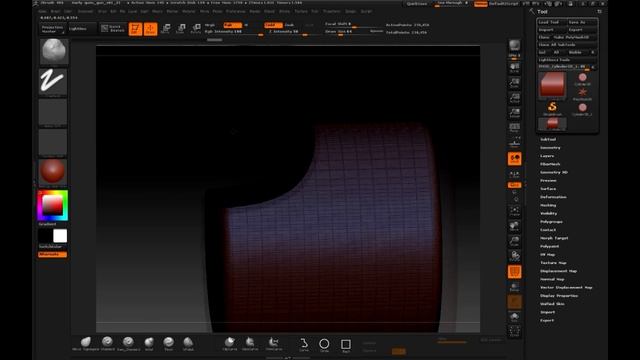Select the Rotate transpose tool in top shelf
640x360 pixels.
pyautogui.click(x=196, y=29)
